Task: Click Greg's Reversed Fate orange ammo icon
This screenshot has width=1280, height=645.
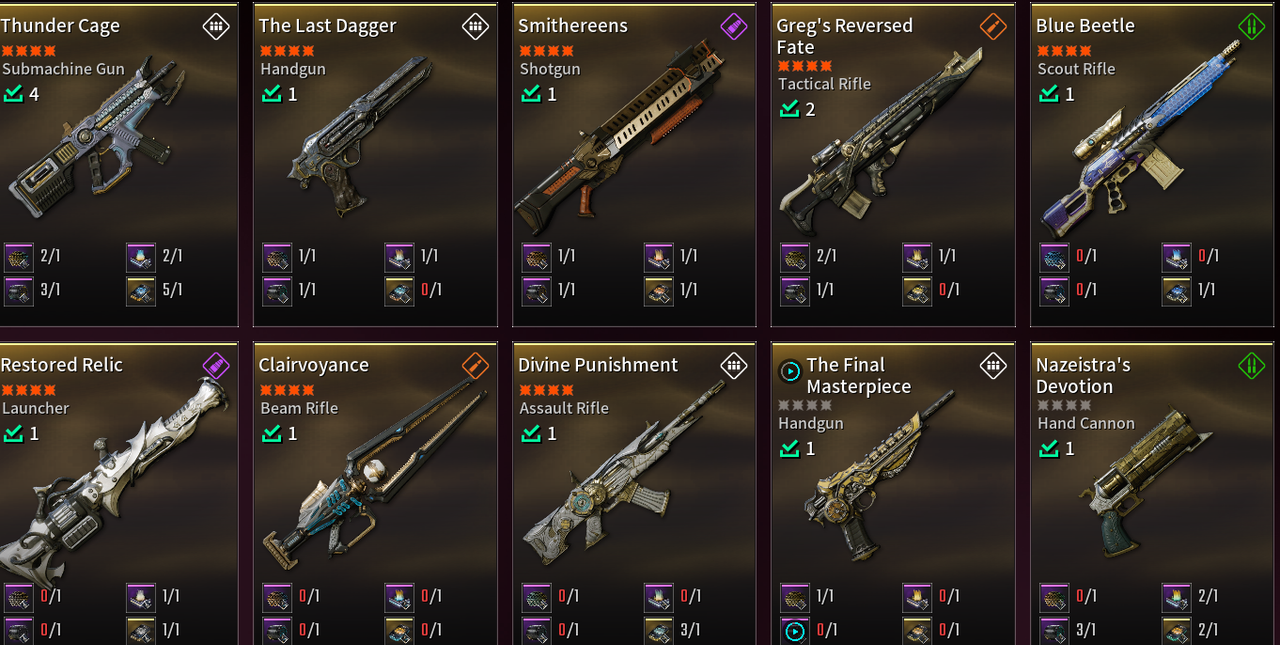Action: pos(993,26)
